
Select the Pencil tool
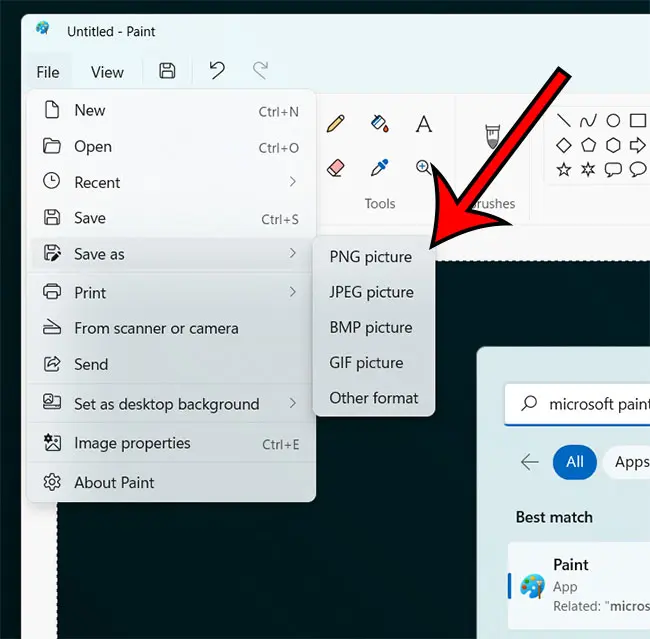335,124
